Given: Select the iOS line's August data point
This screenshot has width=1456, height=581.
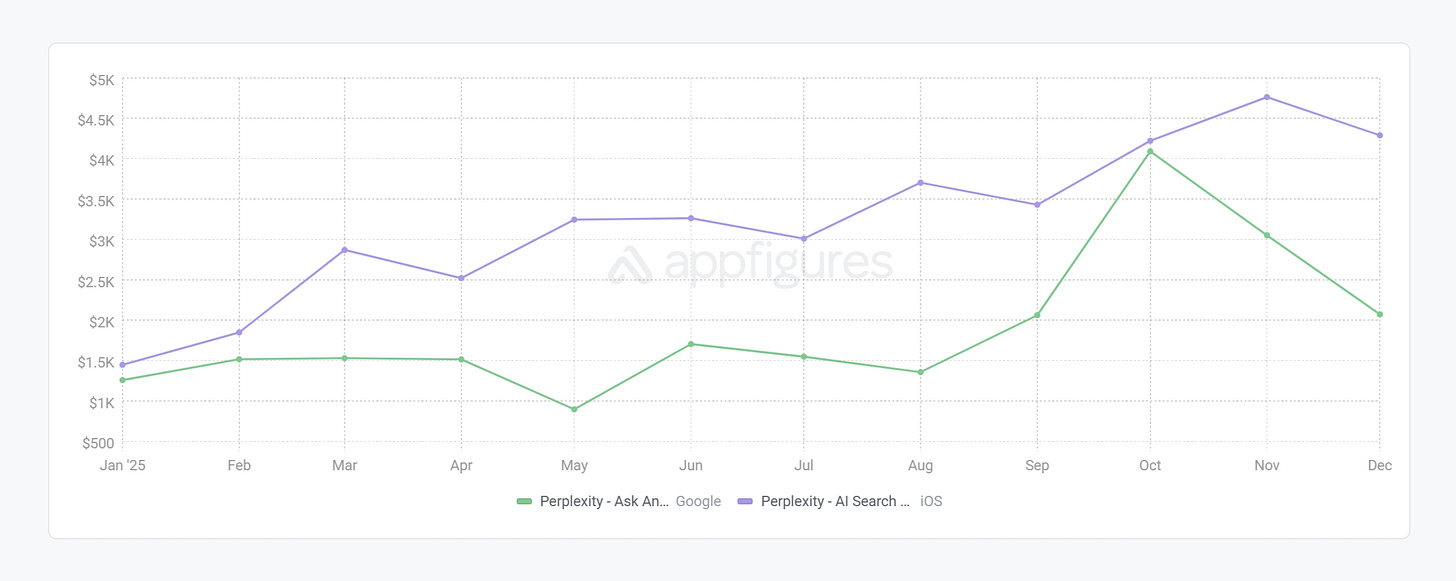Looking at the screenshot, I should pyautogui.click(x=920, y=183).
